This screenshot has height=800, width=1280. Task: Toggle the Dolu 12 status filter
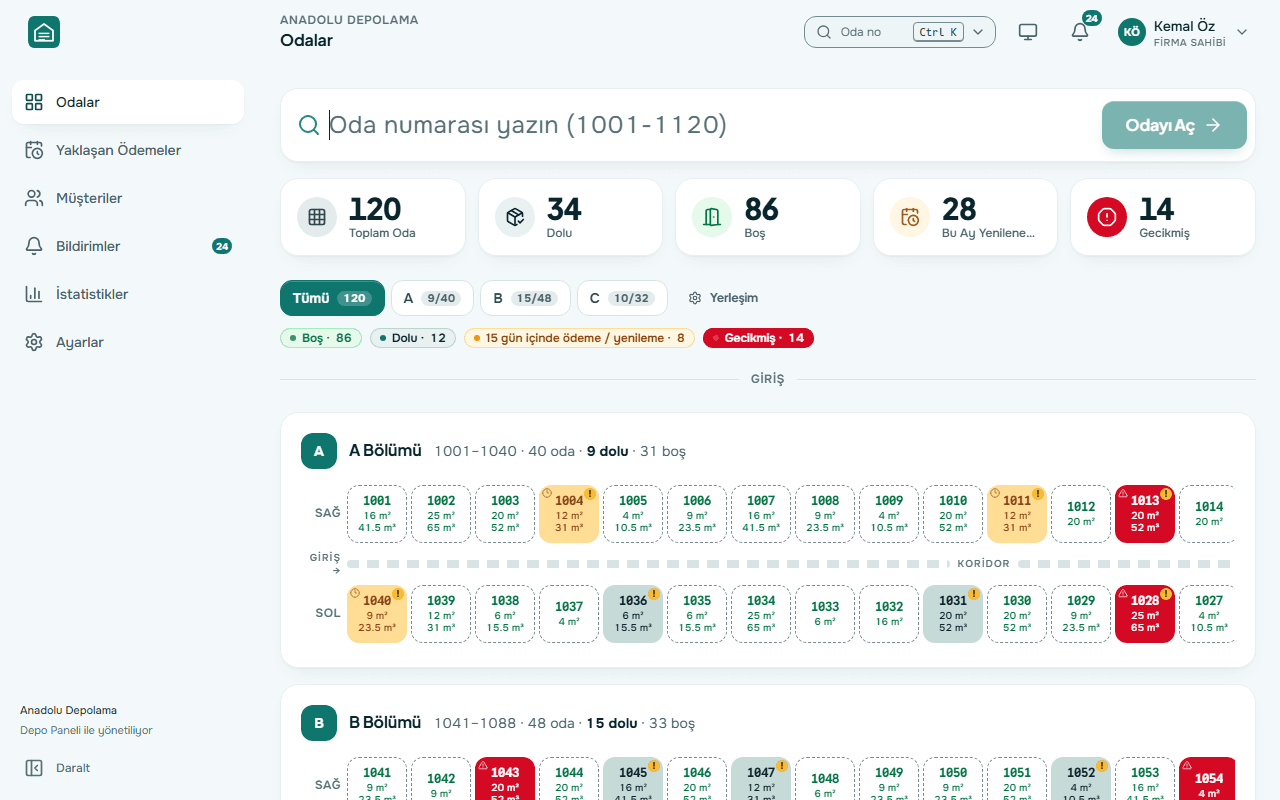tap(413, 338)
